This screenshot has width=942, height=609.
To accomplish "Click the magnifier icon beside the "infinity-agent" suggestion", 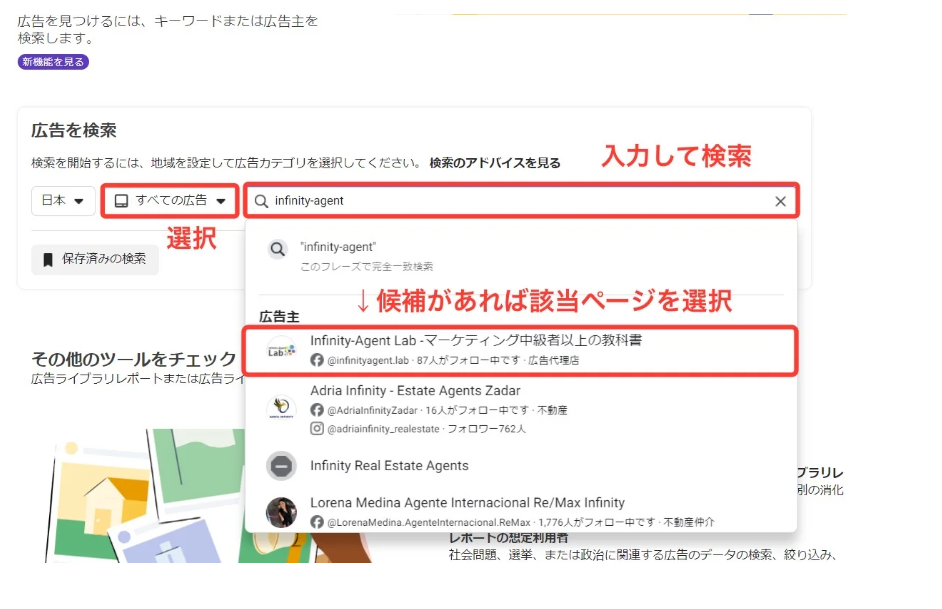I will pyautogui.click(x=278, y=249).
